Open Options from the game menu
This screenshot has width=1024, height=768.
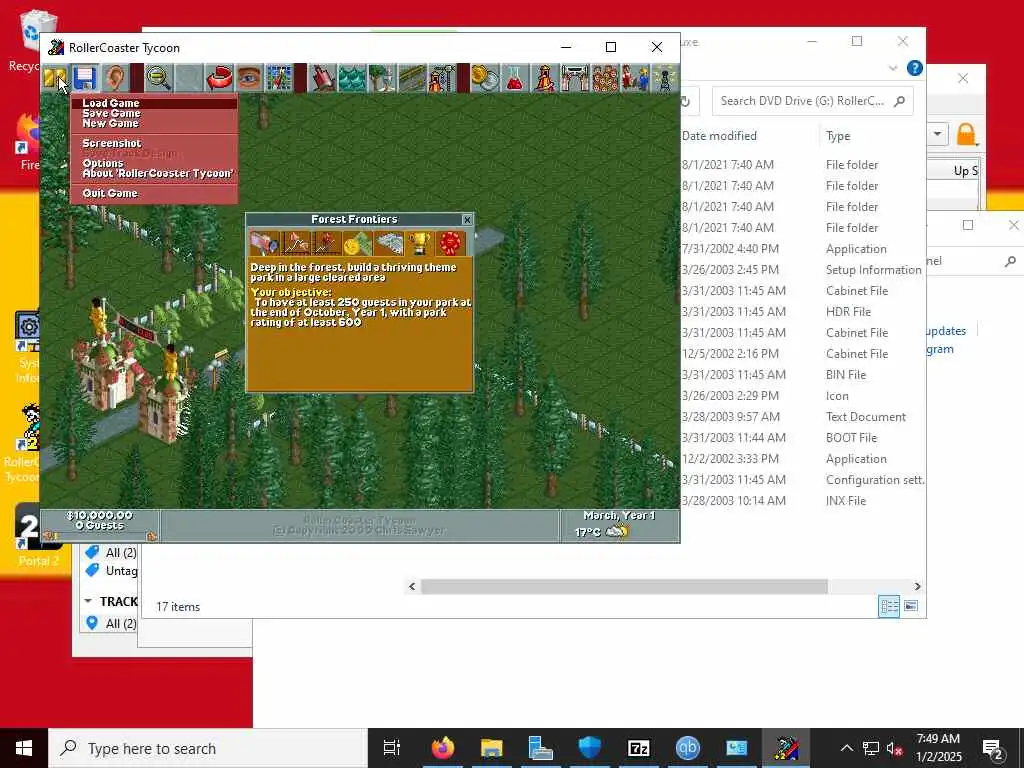click(154, 163)
